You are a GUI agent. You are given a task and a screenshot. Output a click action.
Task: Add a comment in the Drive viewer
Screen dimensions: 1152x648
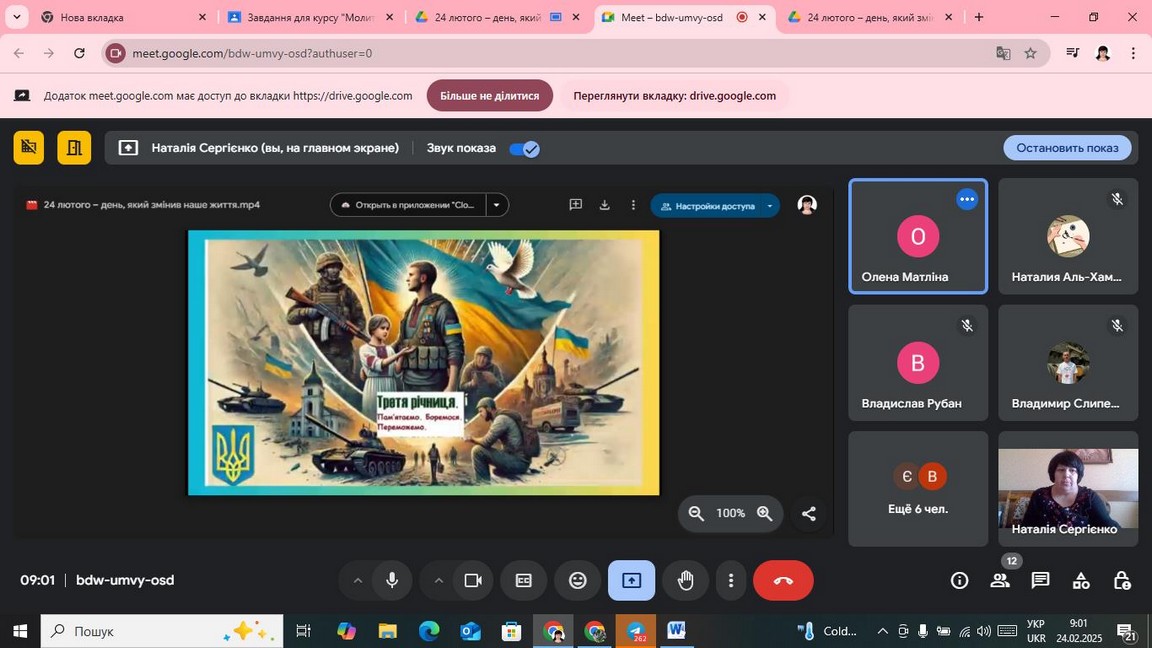[576, 205]
